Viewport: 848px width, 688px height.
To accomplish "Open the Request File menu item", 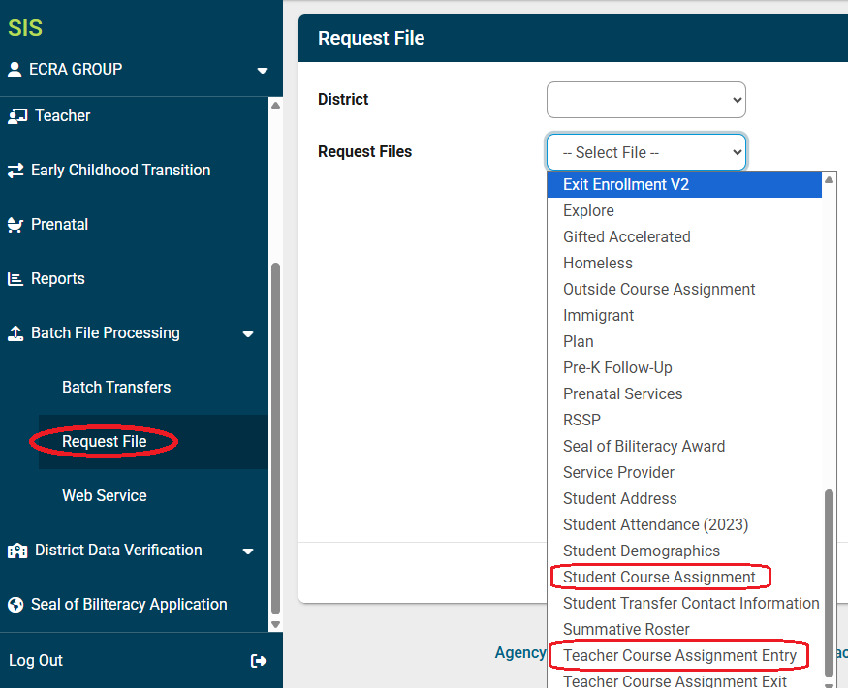I will point(104,442).
